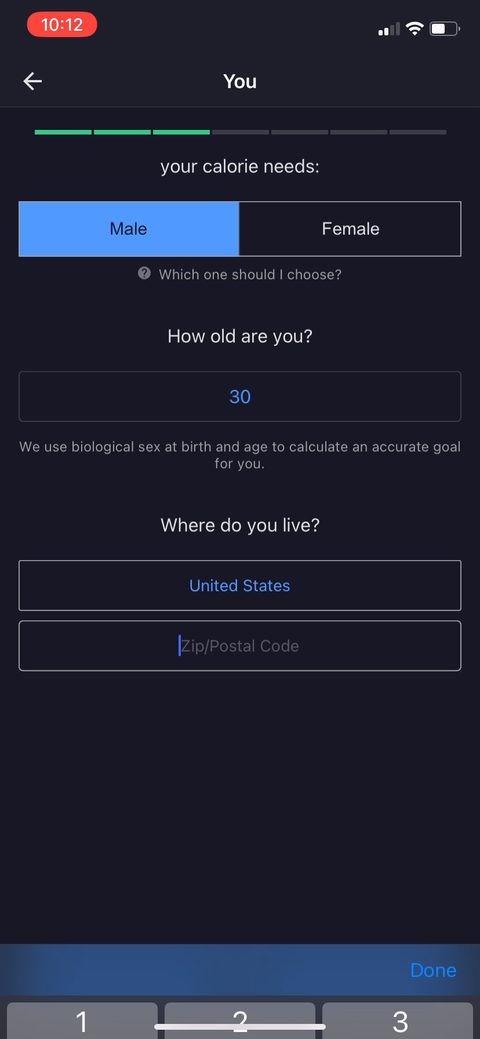Click the question mark help icon
This screenshot has width=480, height=1039.
point(144,273)
